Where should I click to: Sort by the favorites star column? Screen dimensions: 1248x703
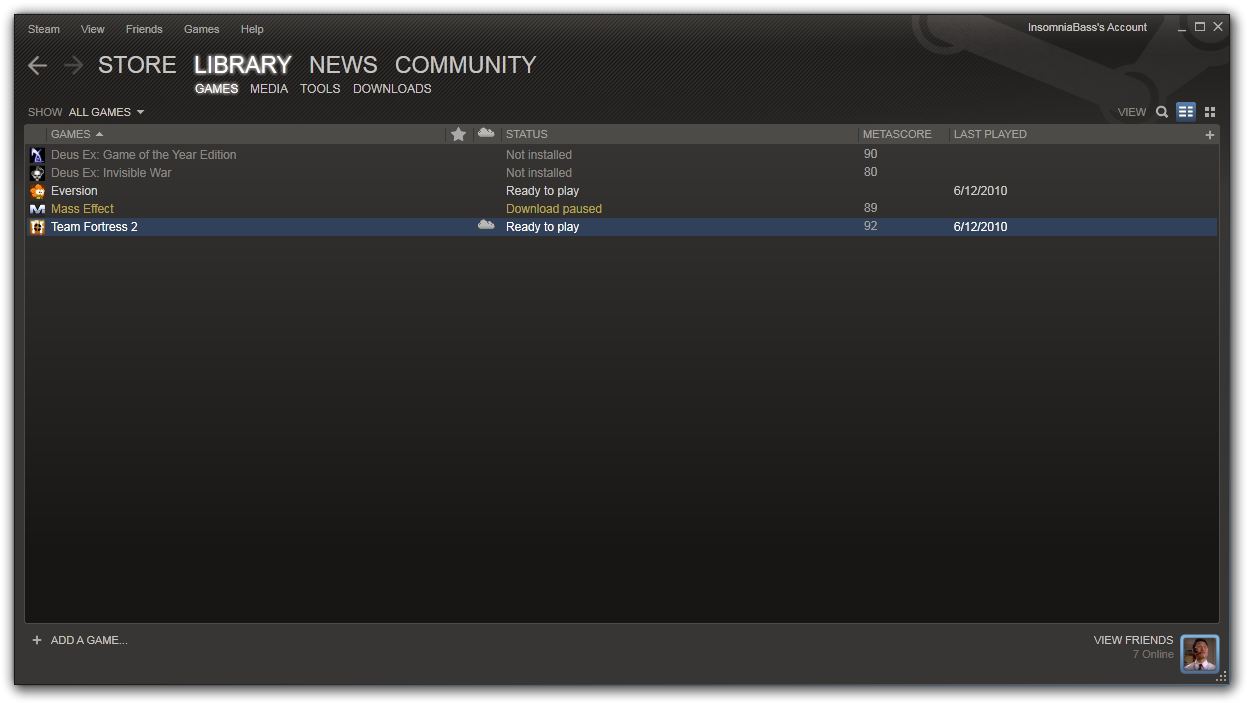pos(458,134)
